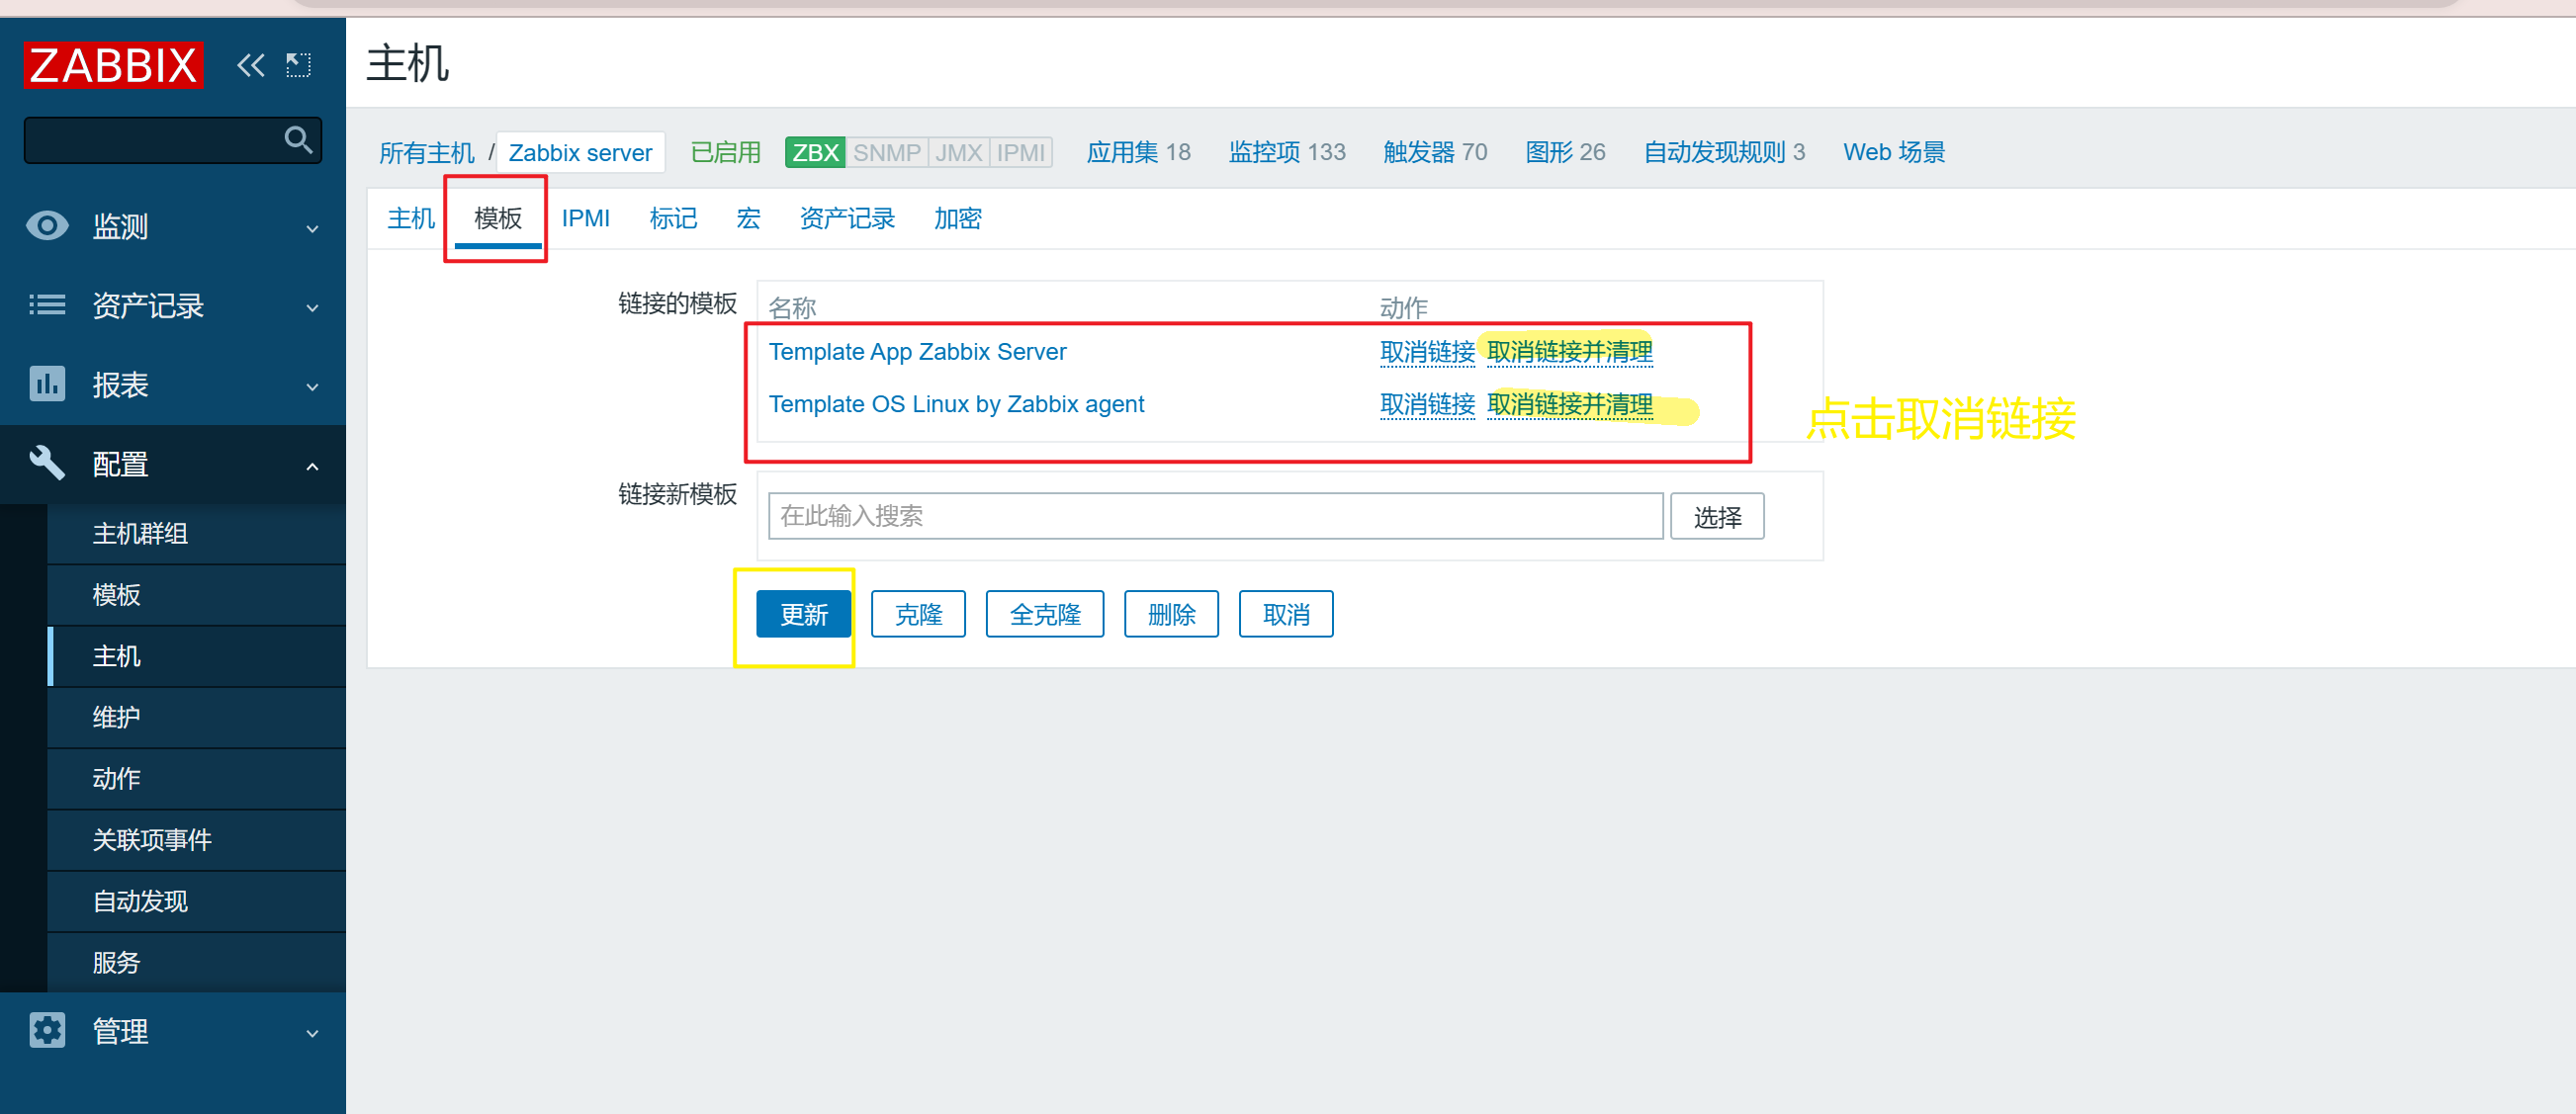The image size is (2576, 1114).
Task: Focus the sidebar search box
Action: pyautogui.click(x=172, y=140)
